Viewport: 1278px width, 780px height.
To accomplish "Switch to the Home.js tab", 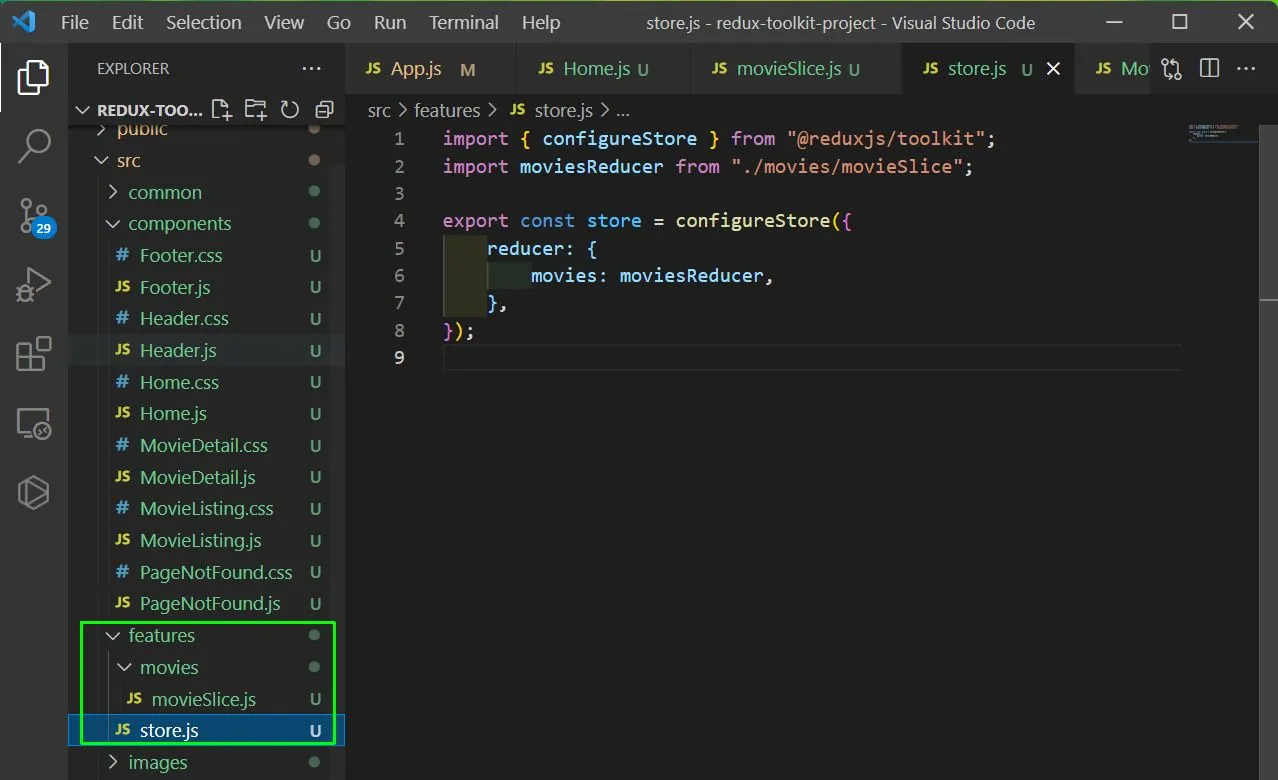I will tap(604, 69).
